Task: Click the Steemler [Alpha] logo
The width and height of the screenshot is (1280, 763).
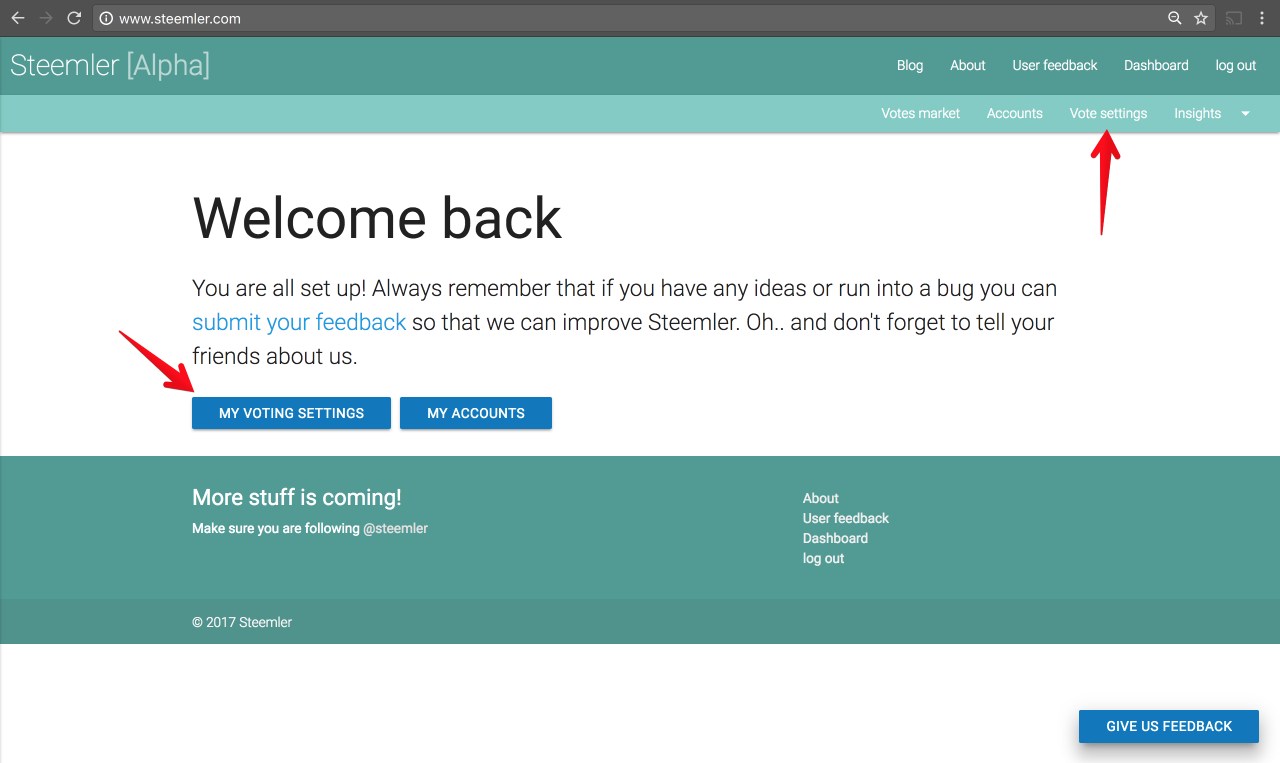Action: click(110, 65)
